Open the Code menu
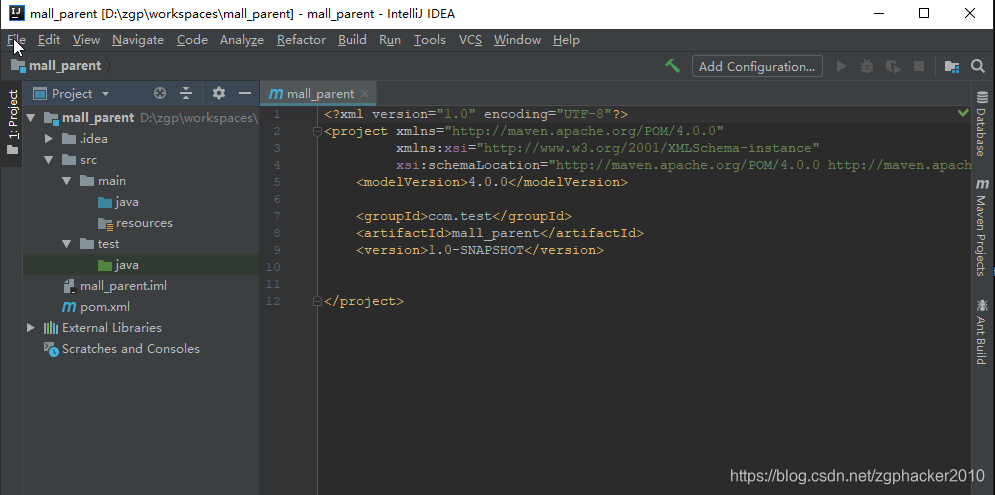995x495 pixels. point(192,40)
